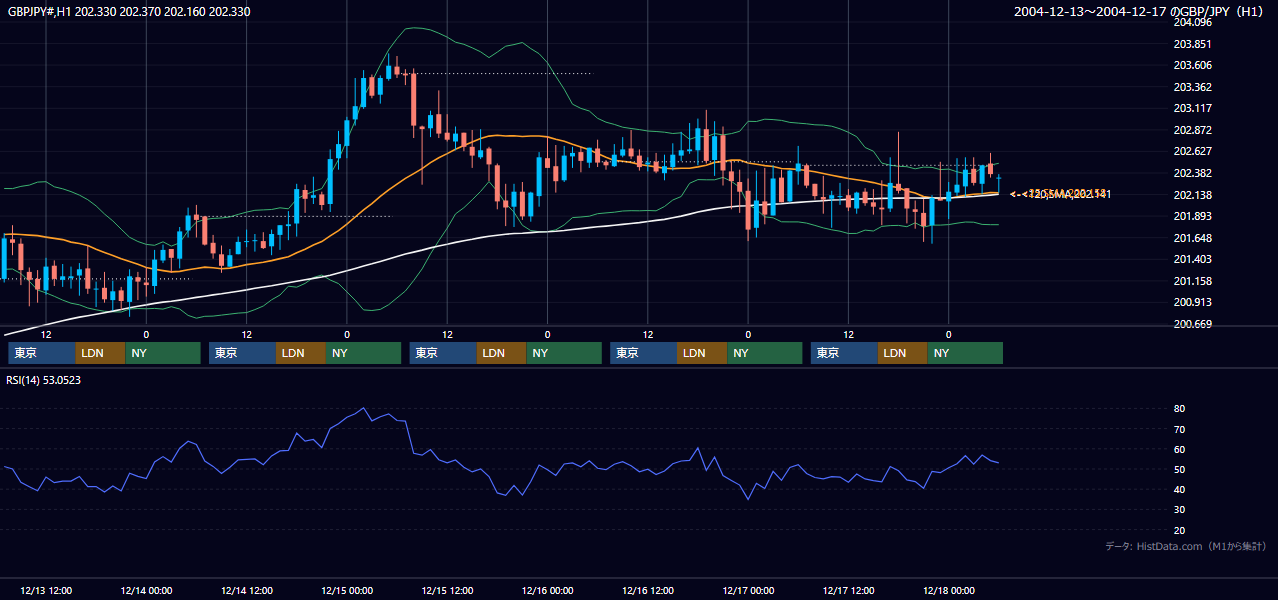Click price axis label 203.606
The image size is (1278, 600).
point(1192,65)
